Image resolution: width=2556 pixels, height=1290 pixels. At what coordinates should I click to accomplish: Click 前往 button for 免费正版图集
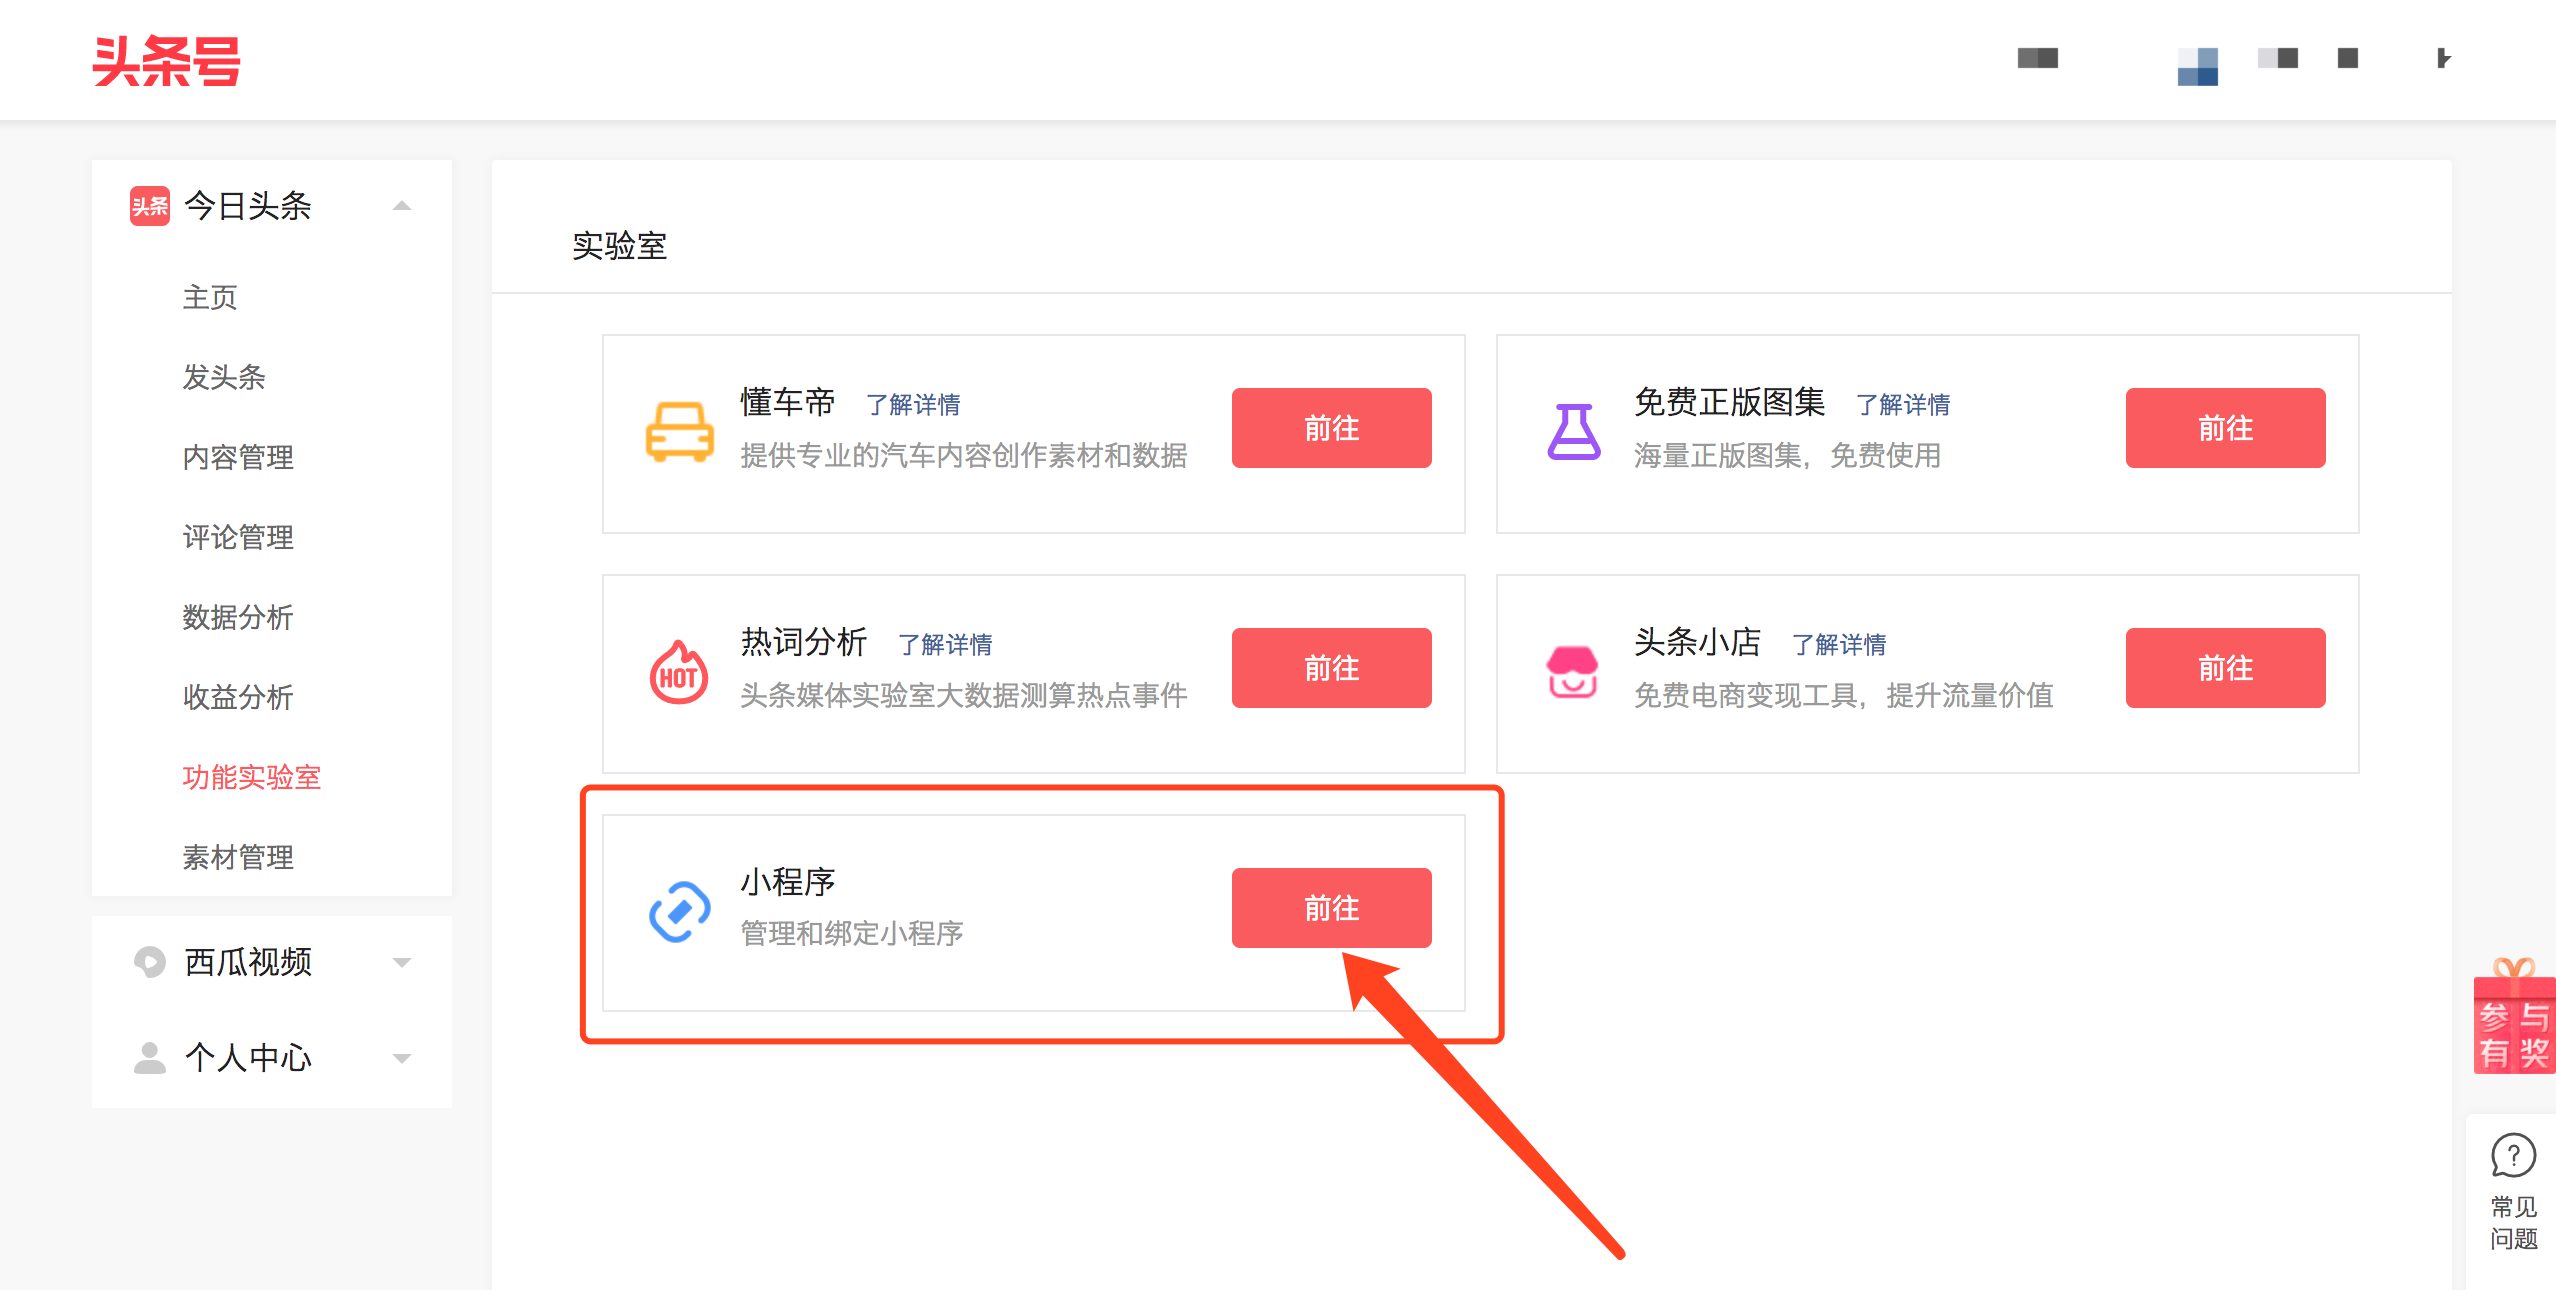pos(2226,428)
